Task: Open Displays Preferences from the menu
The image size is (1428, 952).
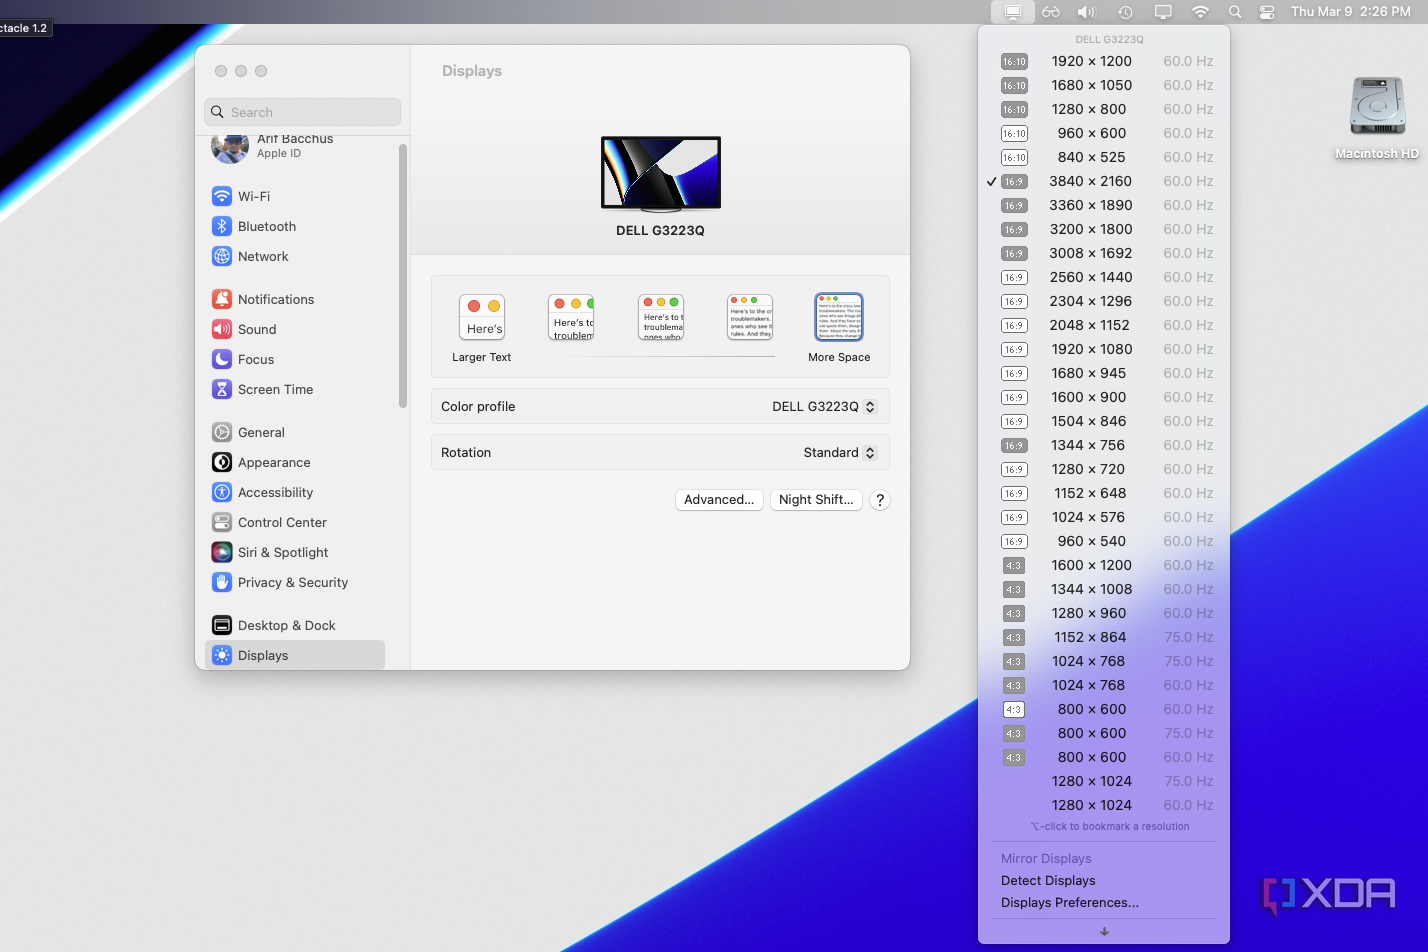Action: tap(1069, 902)
